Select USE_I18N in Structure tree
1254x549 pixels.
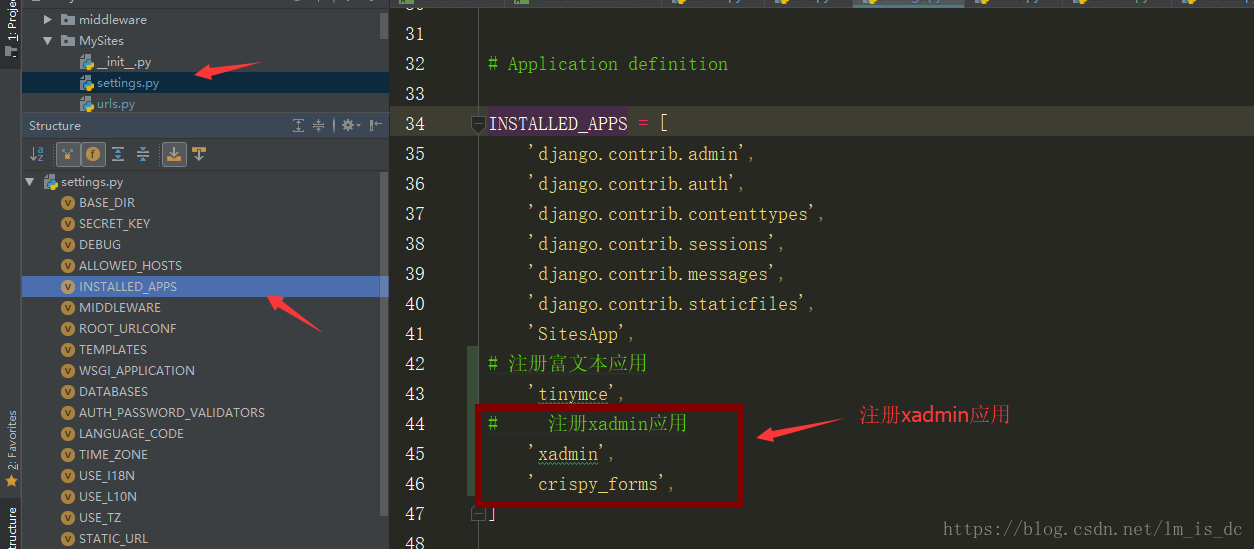[107, 476]
